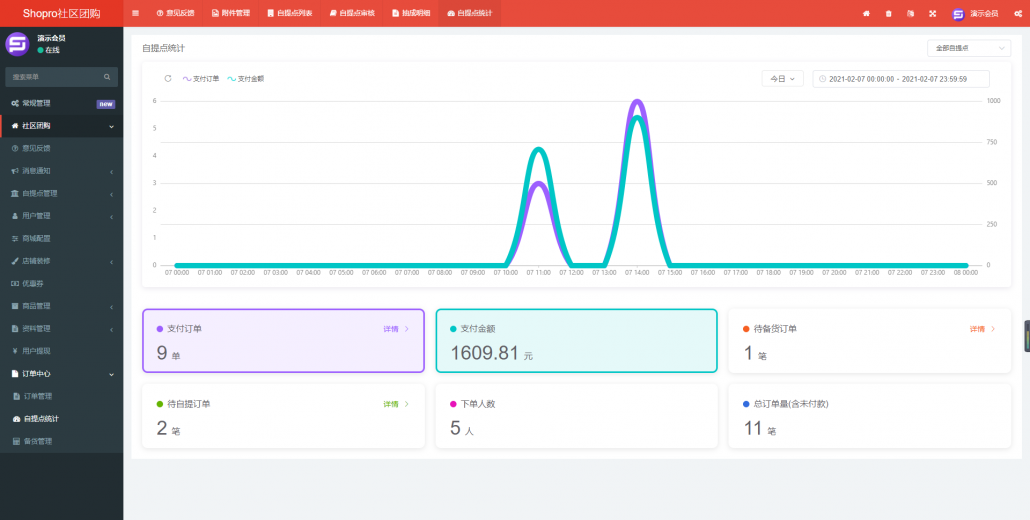Click the trash icon to clear cache
This screenshot has height=520, width=1030.
point(888,13)
